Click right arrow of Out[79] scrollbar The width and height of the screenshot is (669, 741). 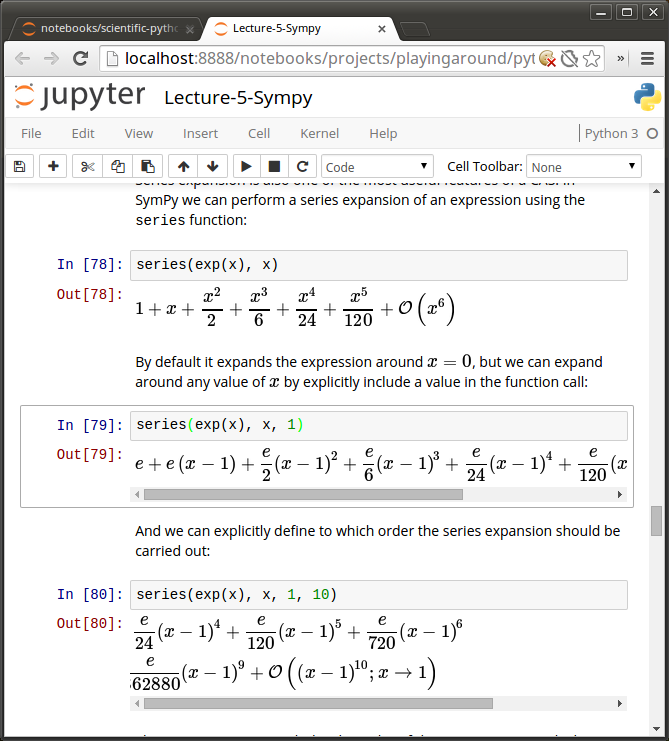620,494
